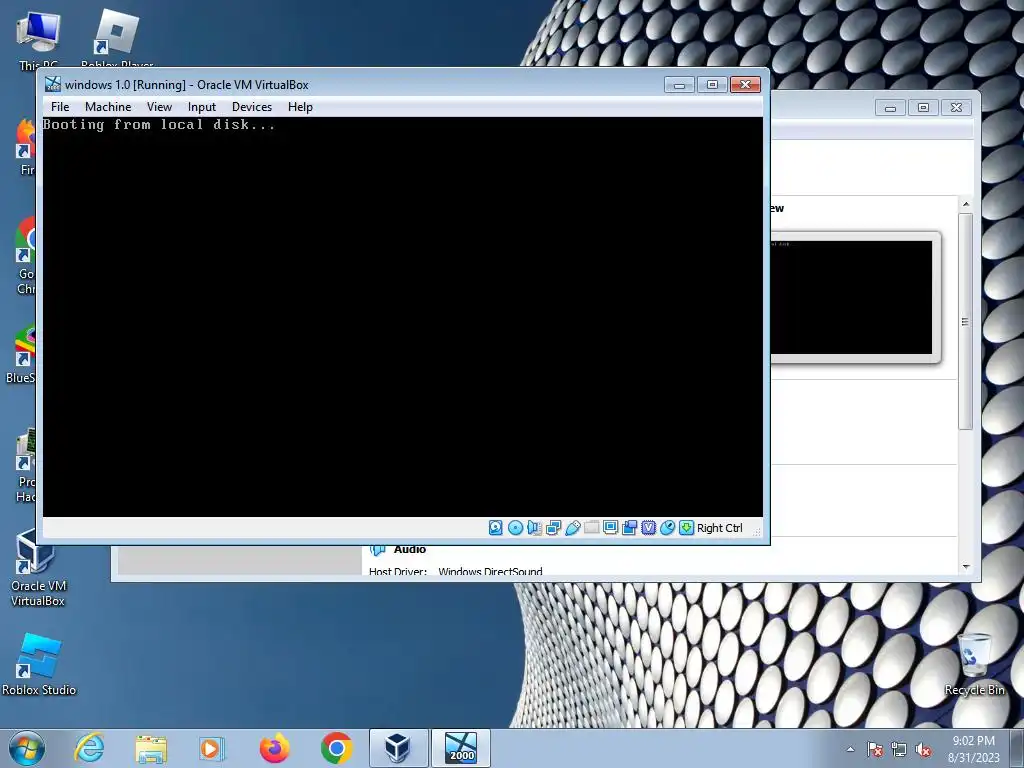The width and height of the screenshot is (1024, 768).
Task: Launch Firefox from the taskbar
Action: click(x=274, y=748)
